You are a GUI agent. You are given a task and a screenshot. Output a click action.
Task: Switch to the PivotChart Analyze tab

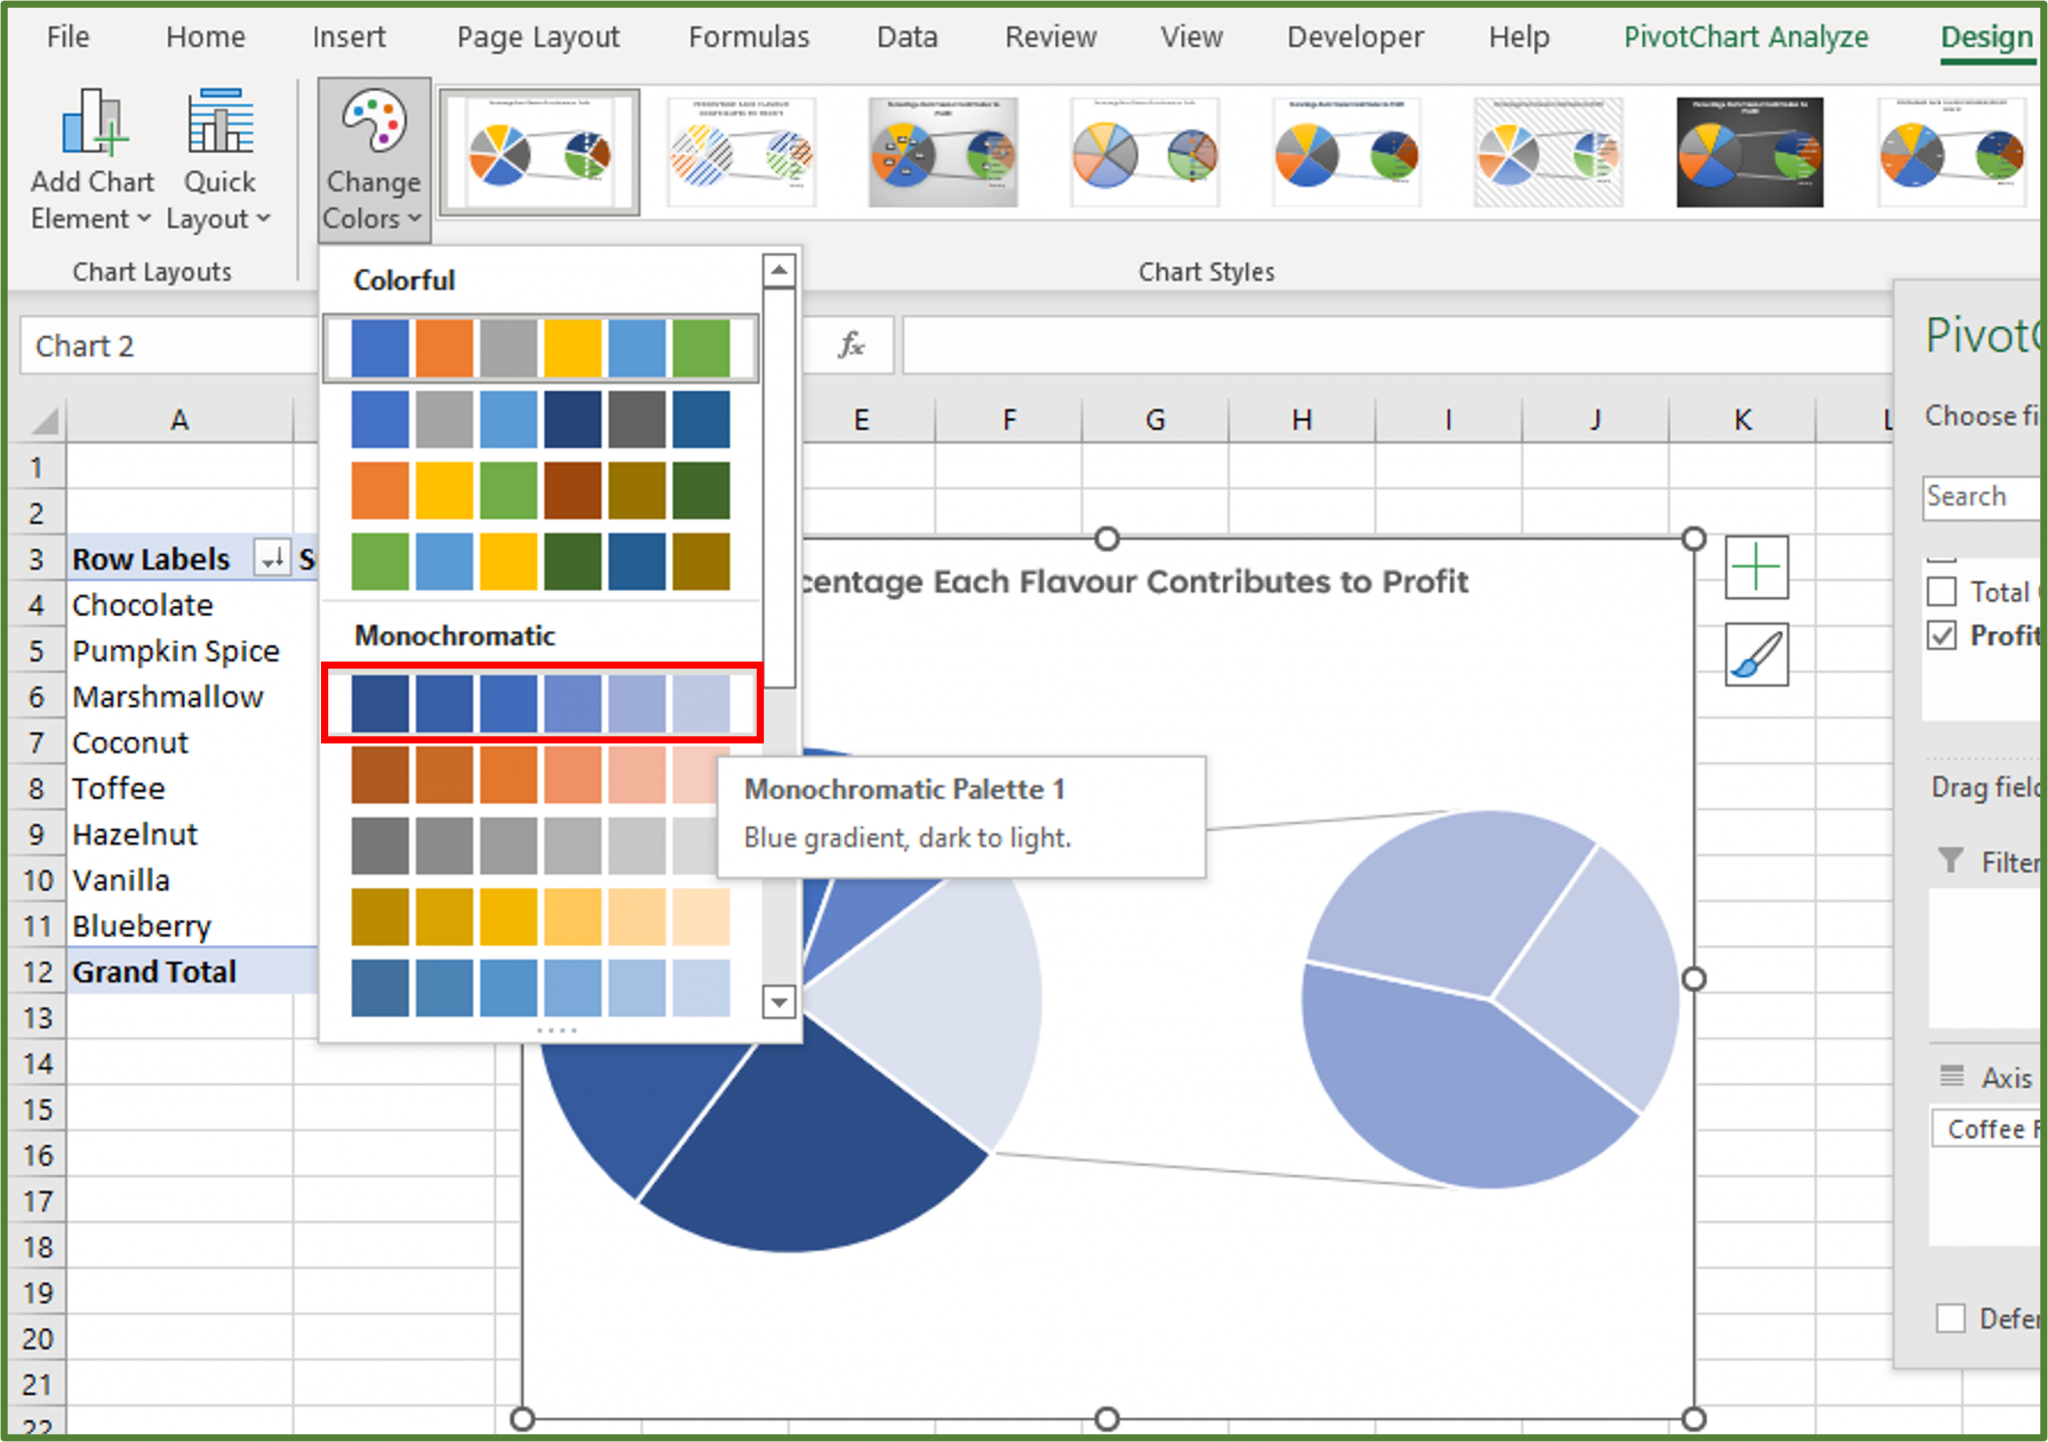[1746, 37]
